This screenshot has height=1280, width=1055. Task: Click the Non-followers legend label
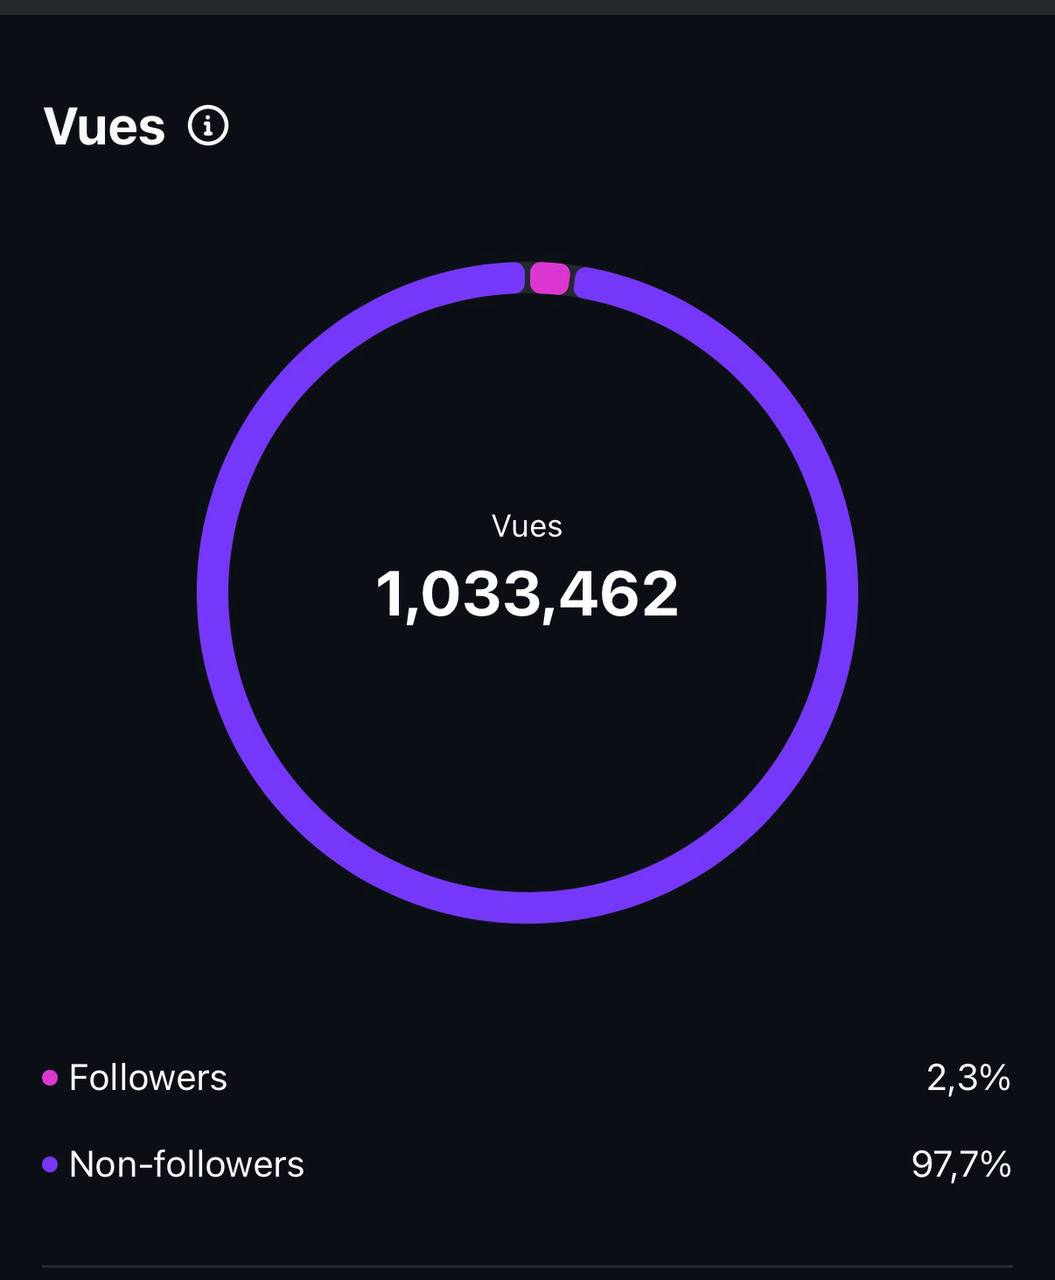tap(186, 1164)
